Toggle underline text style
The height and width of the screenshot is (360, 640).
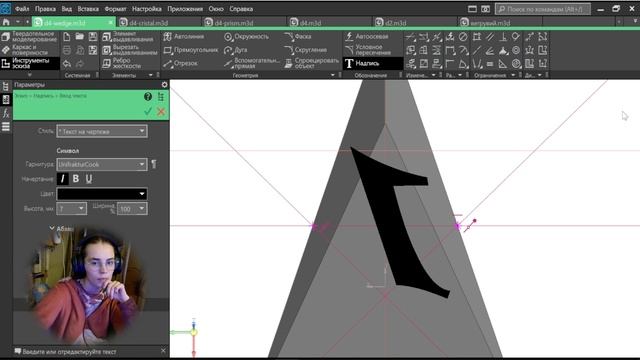click(89, 178)
